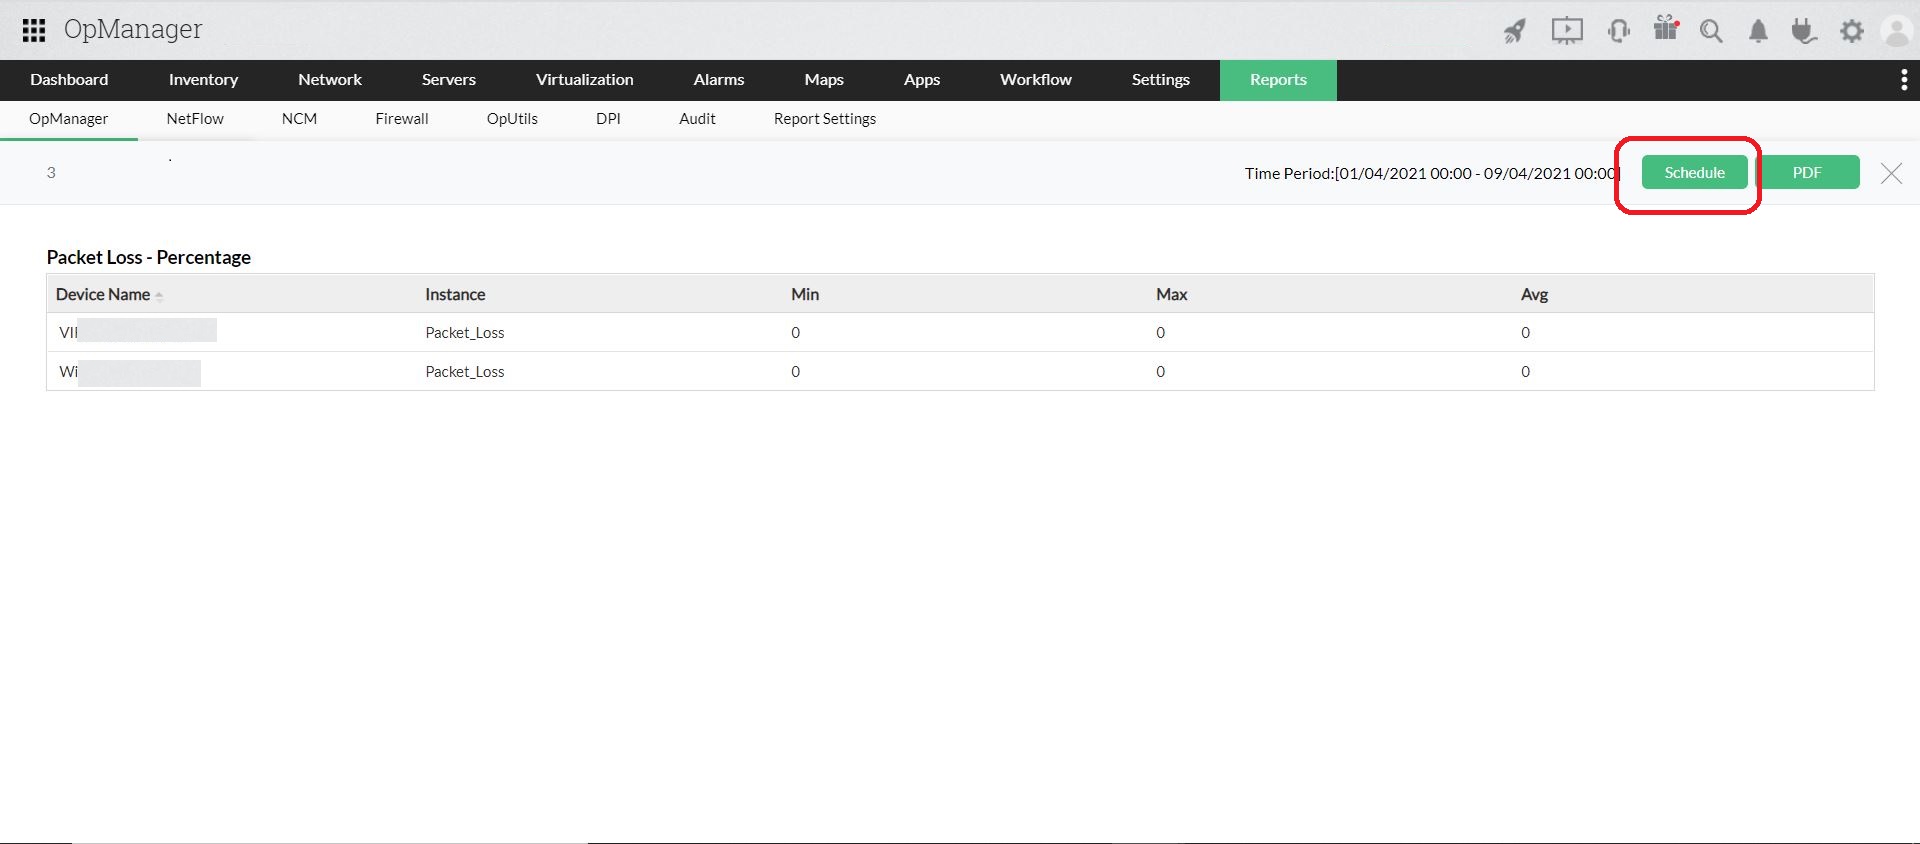Open the Inventory menu
Viewport: 1920px width, 844px height.
pyautogui.click(x=203, y=80)
